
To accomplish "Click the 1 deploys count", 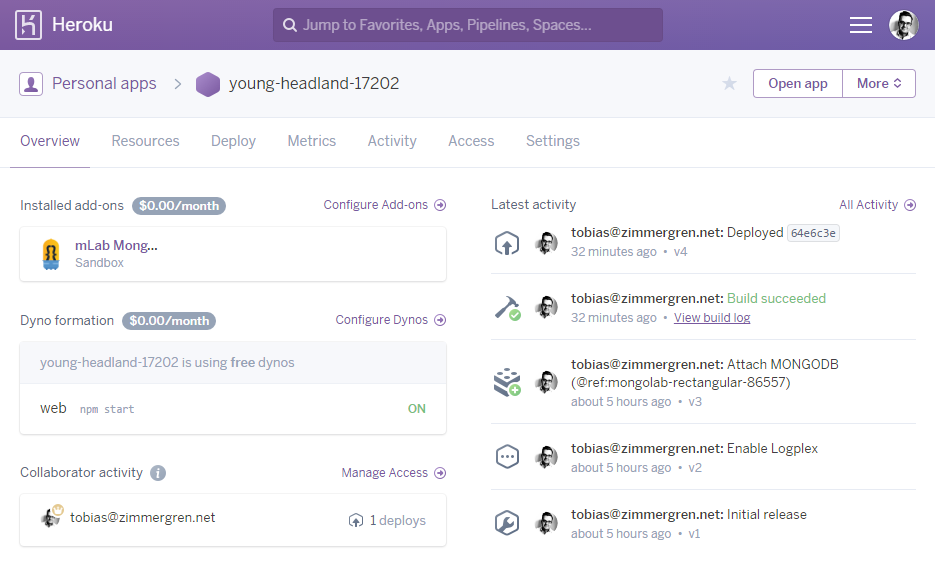I will click(x=398, y=521).
